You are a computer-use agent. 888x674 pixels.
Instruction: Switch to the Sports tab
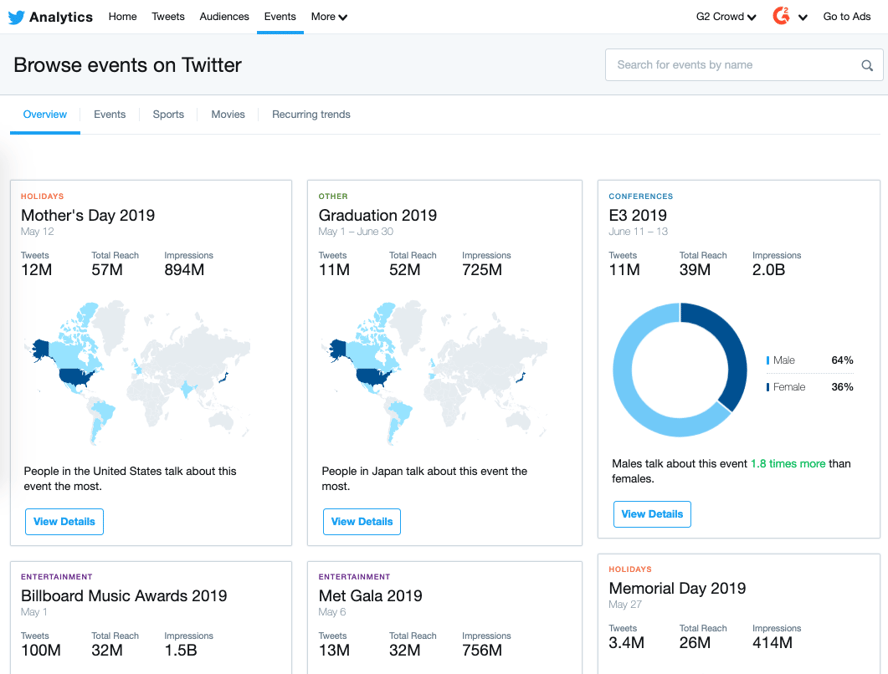(168, 114)
